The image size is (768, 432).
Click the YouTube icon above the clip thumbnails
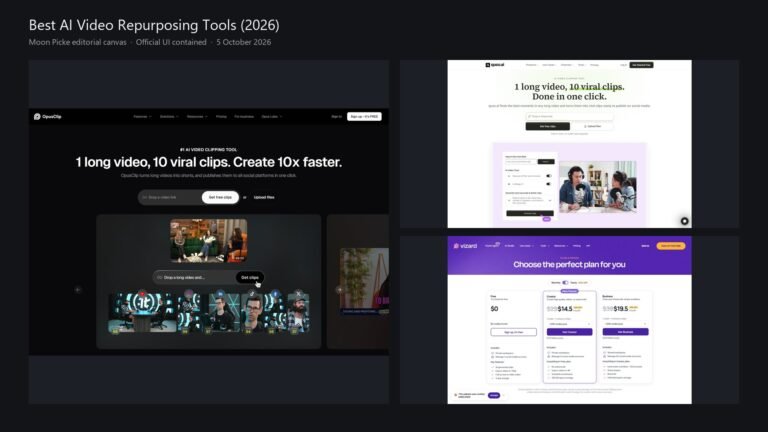143,294
